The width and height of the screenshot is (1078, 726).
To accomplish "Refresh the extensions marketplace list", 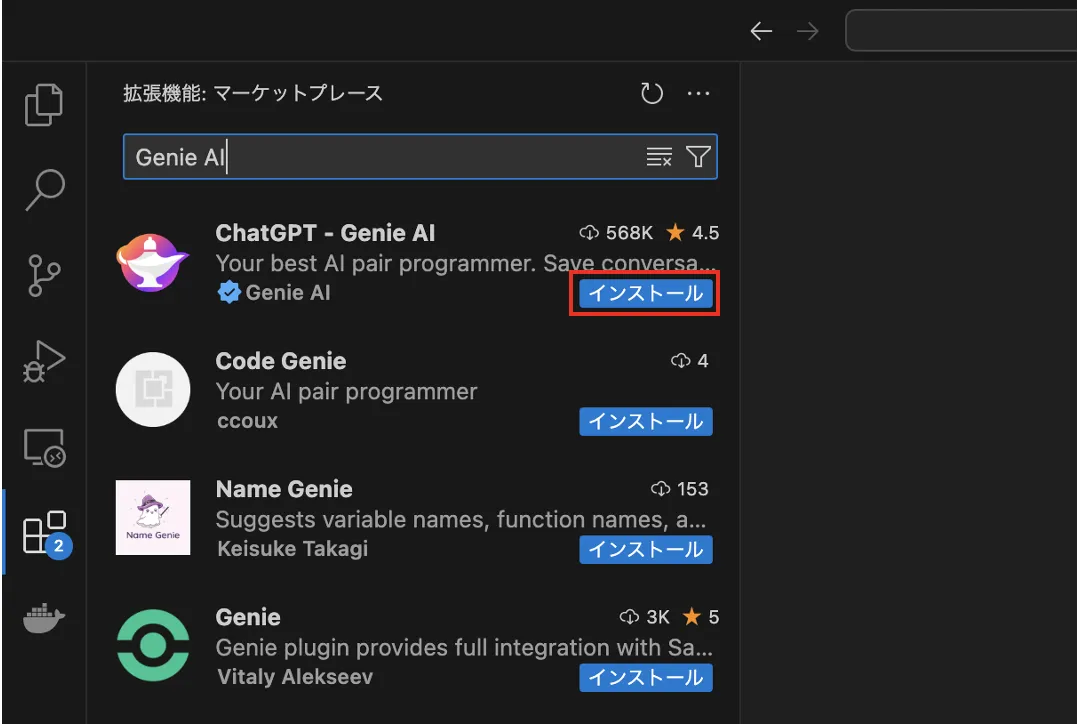I will 652,93.
